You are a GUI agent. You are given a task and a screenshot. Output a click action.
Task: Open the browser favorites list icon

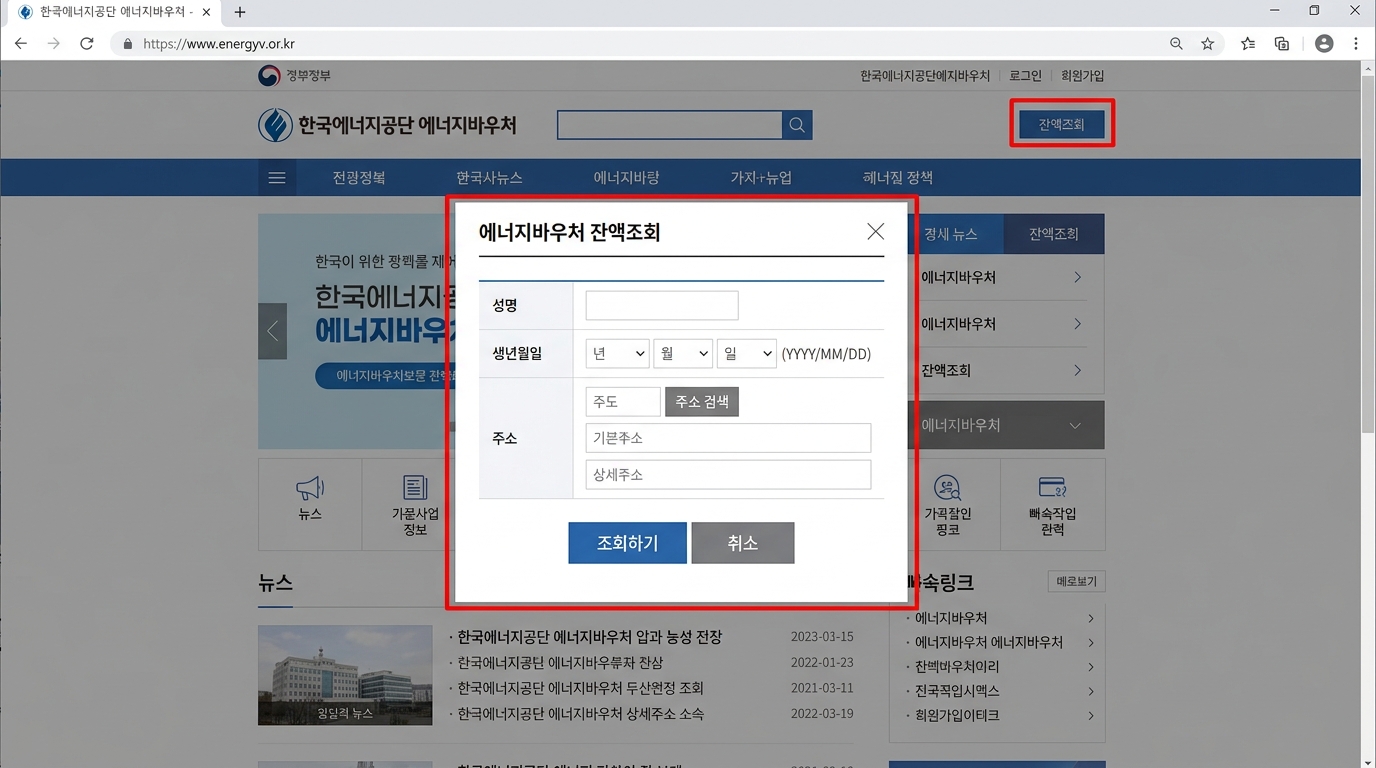point(1248,44)
